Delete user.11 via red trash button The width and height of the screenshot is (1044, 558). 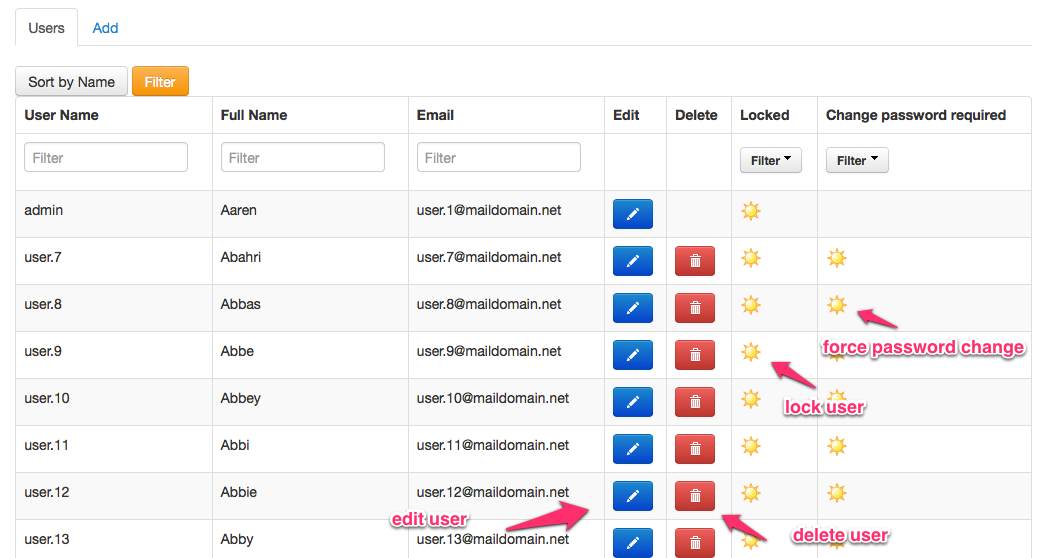pyautogui.click(x=695, y=448)
